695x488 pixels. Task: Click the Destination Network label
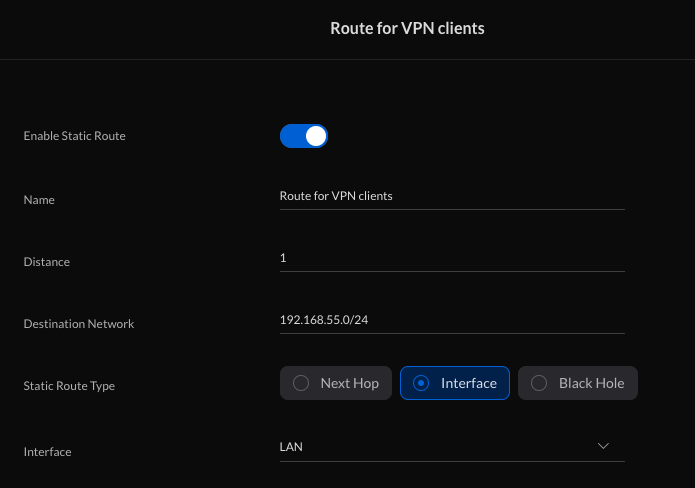79,324
